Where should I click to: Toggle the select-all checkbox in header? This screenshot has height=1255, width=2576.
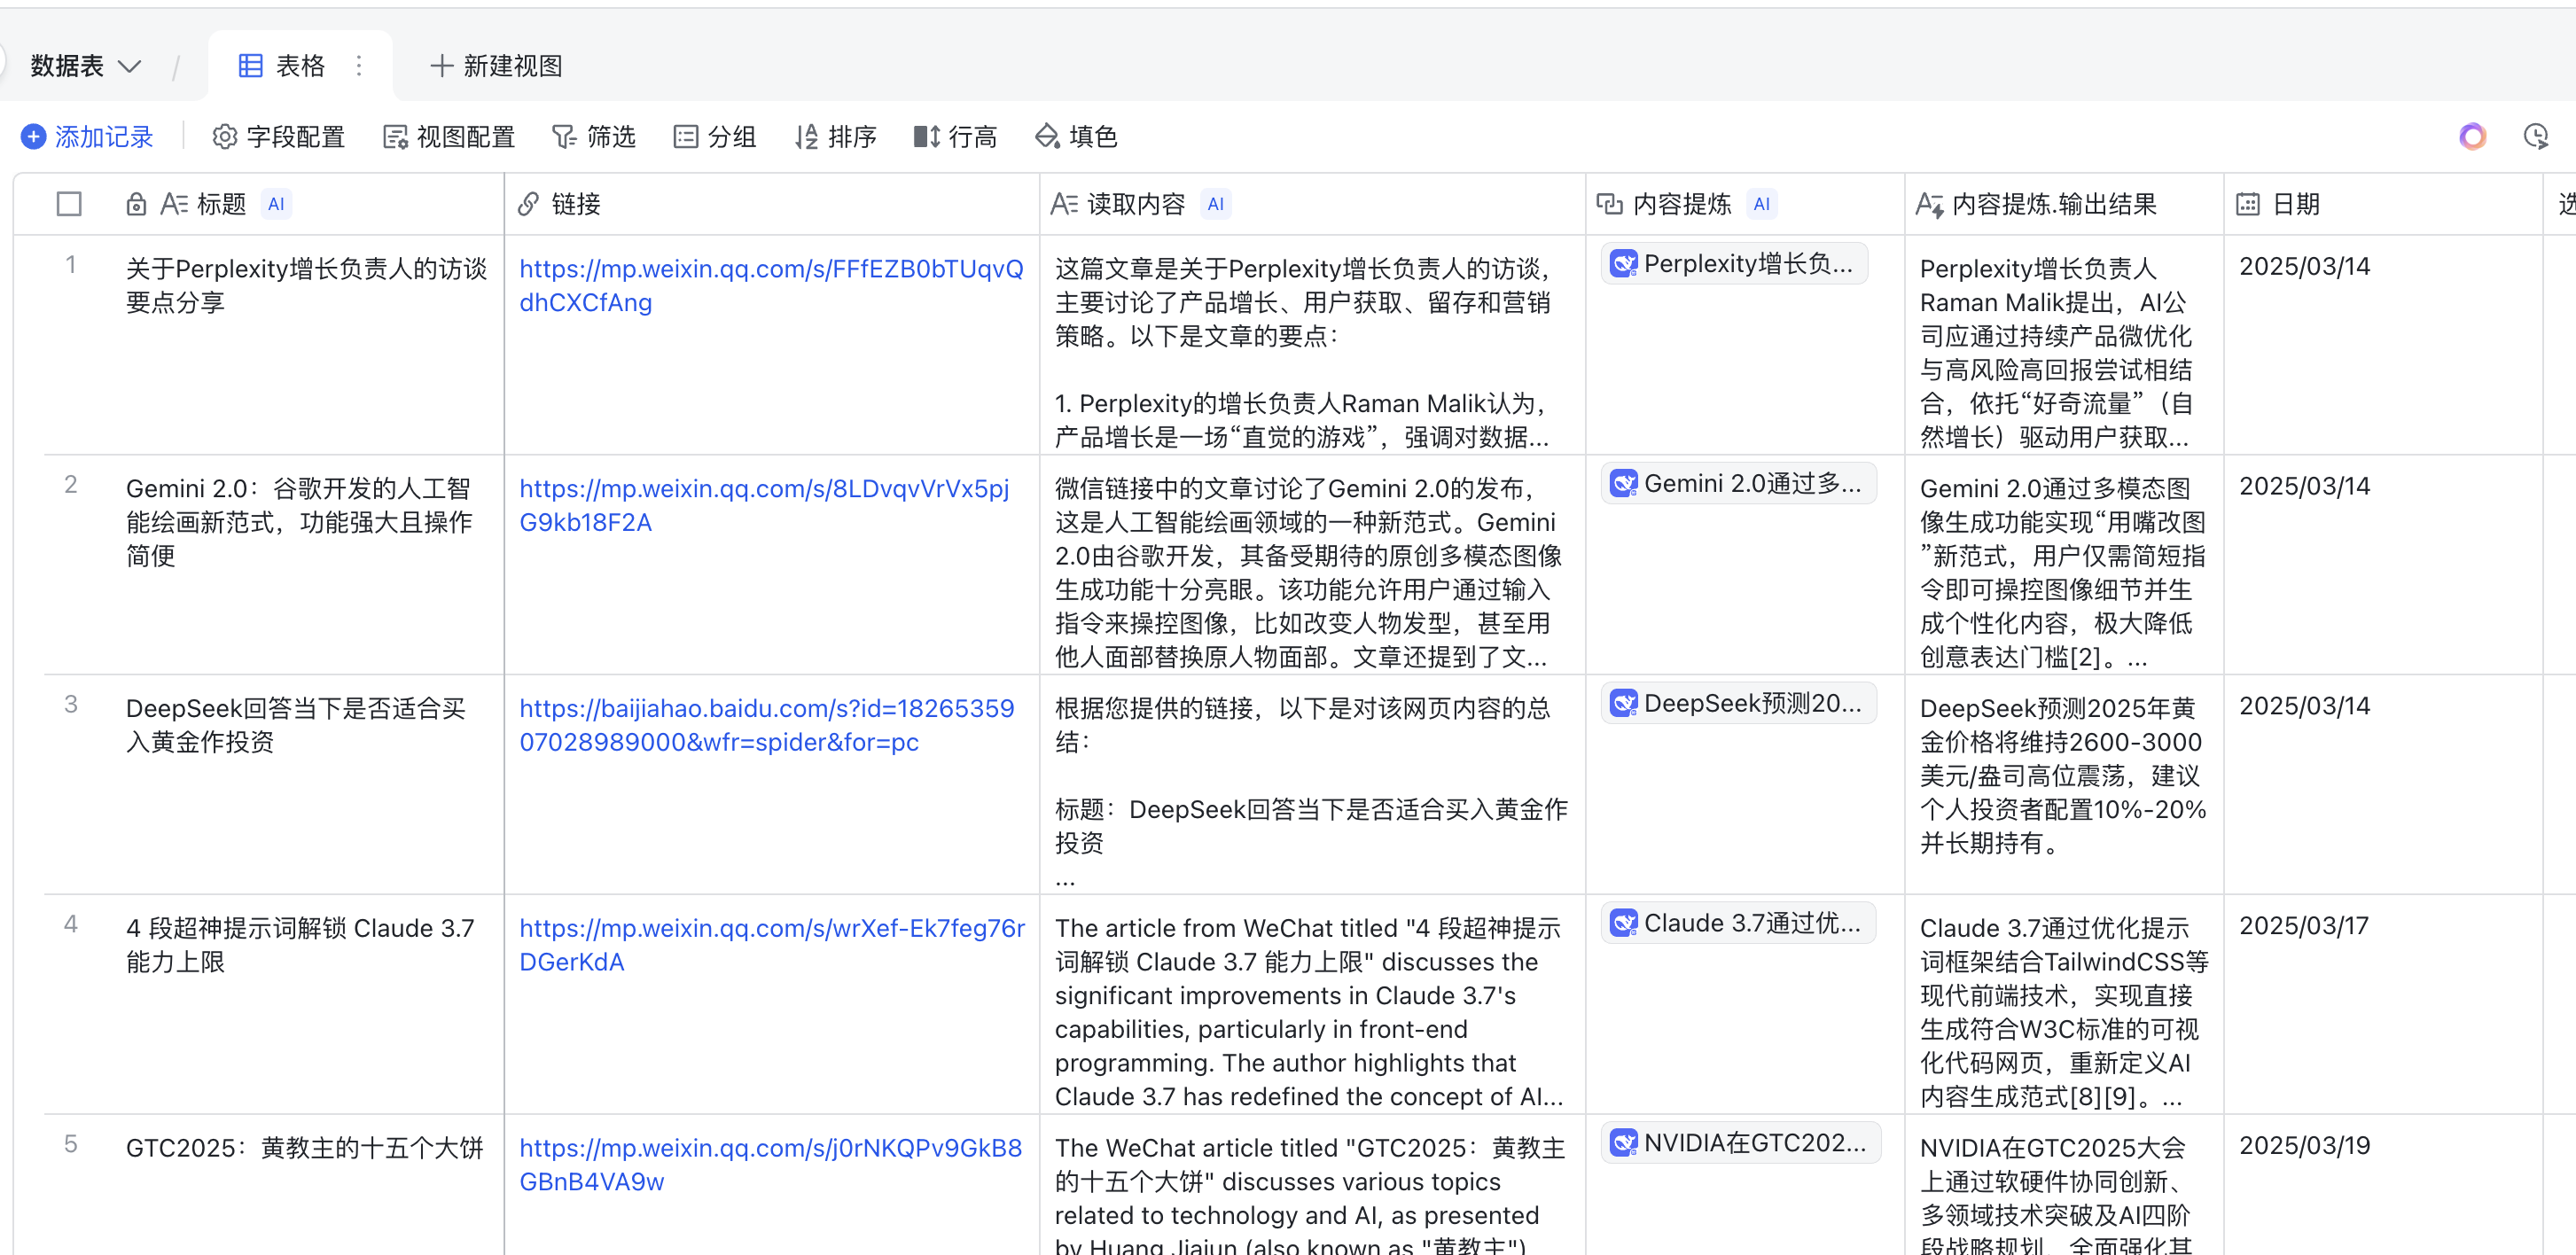coord(69,204)
